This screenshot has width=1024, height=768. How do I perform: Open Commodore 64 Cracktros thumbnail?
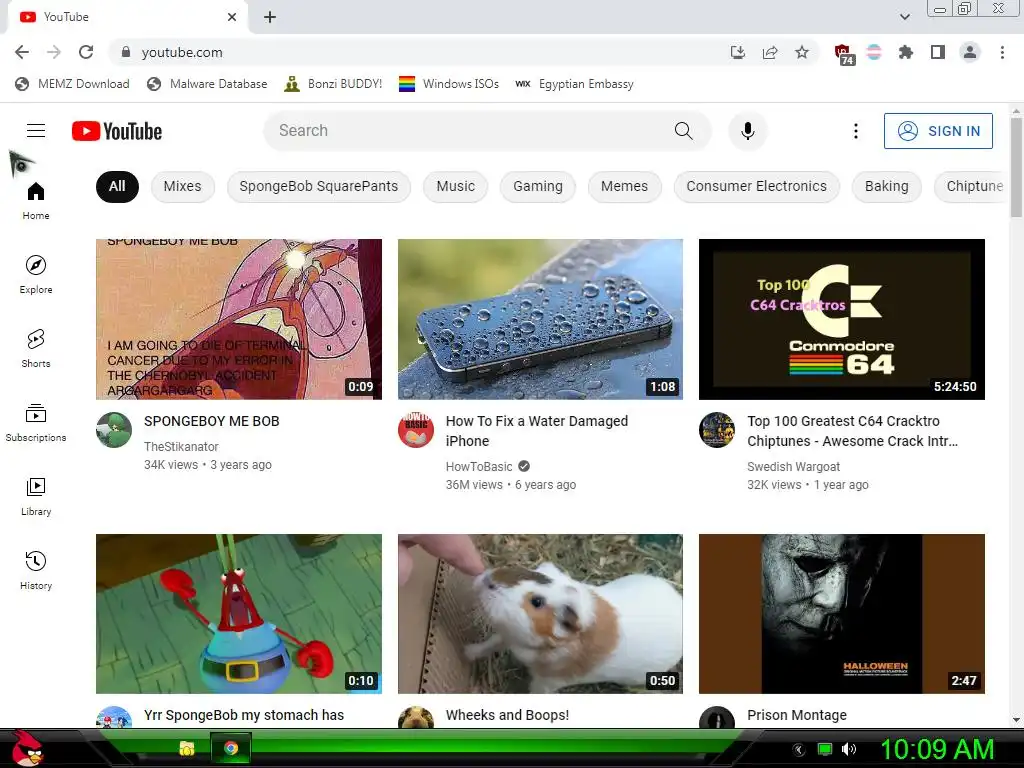(842, 319)
